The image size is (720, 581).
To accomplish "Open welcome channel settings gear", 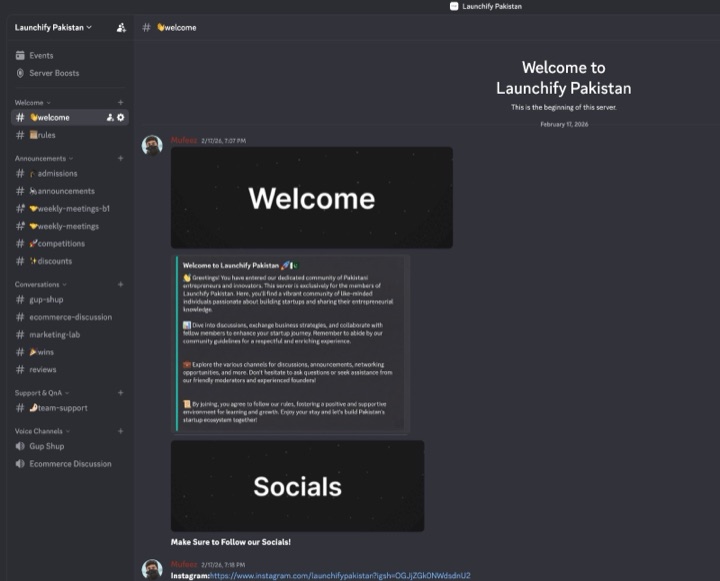I will pos(120,118).
